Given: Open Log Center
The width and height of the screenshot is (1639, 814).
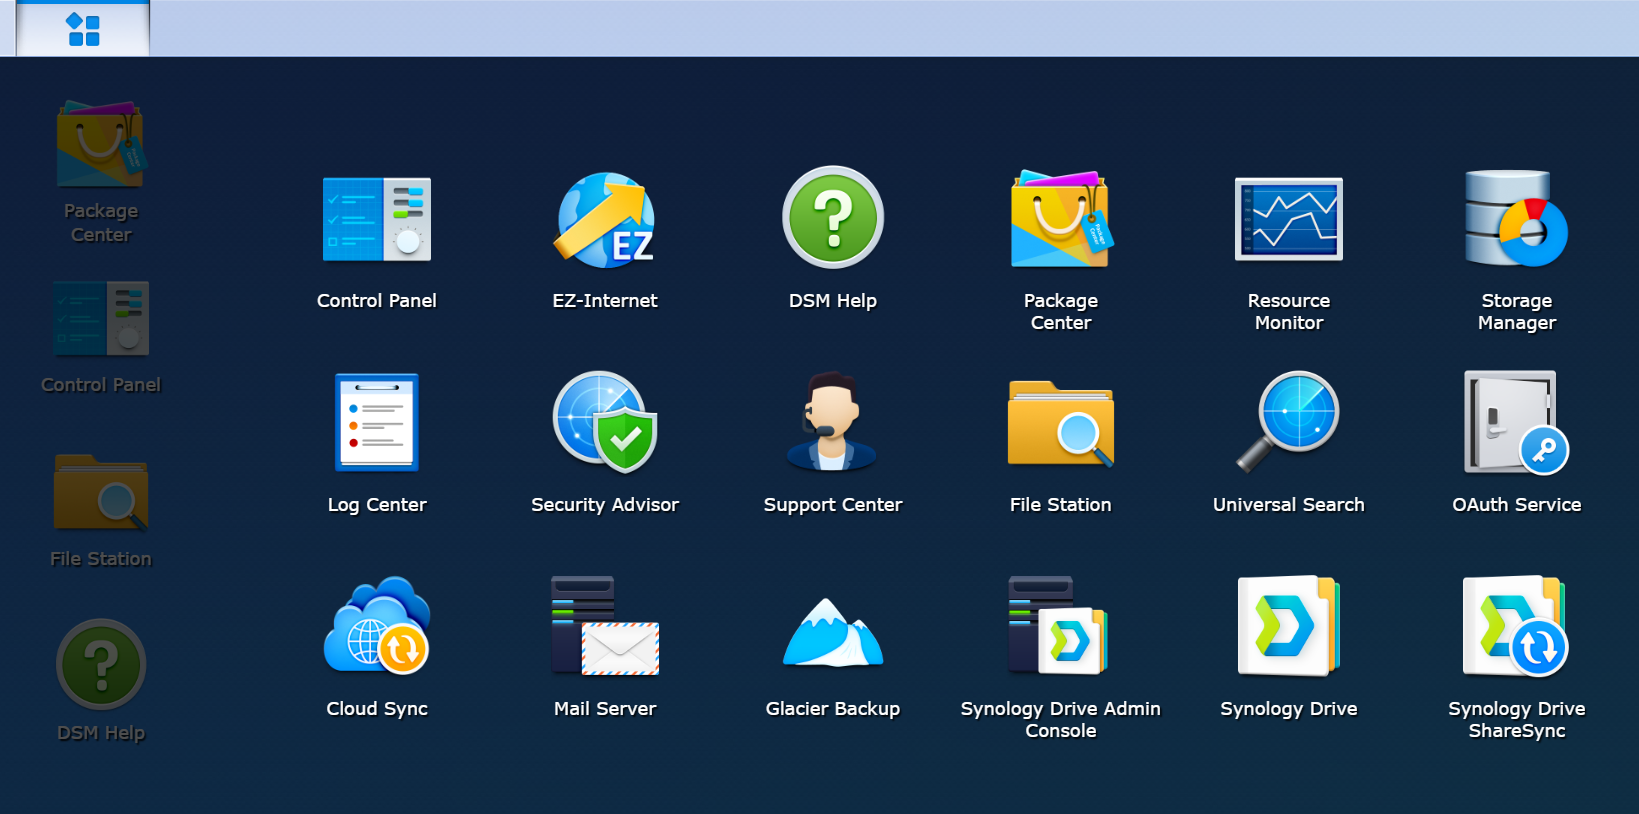Looking at the screenshot, I should (x=377, y=422).
